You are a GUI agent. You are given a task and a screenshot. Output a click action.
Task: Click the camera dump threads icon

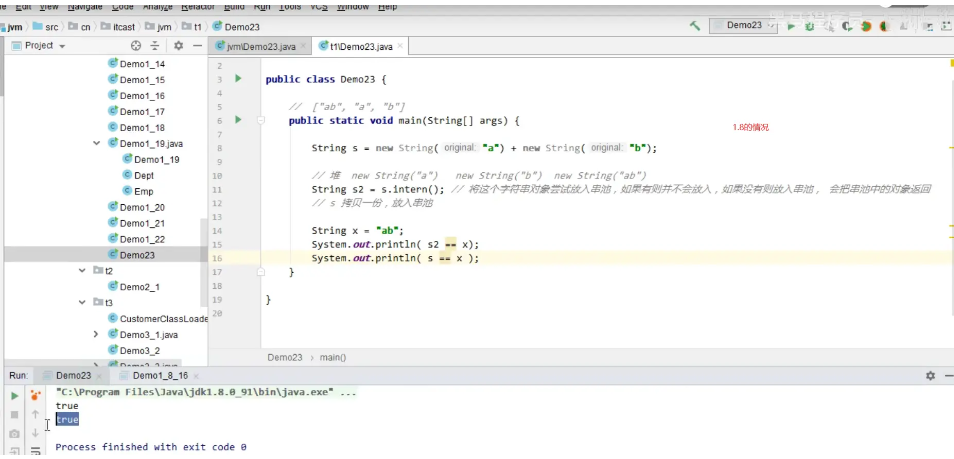coord(15,433)
